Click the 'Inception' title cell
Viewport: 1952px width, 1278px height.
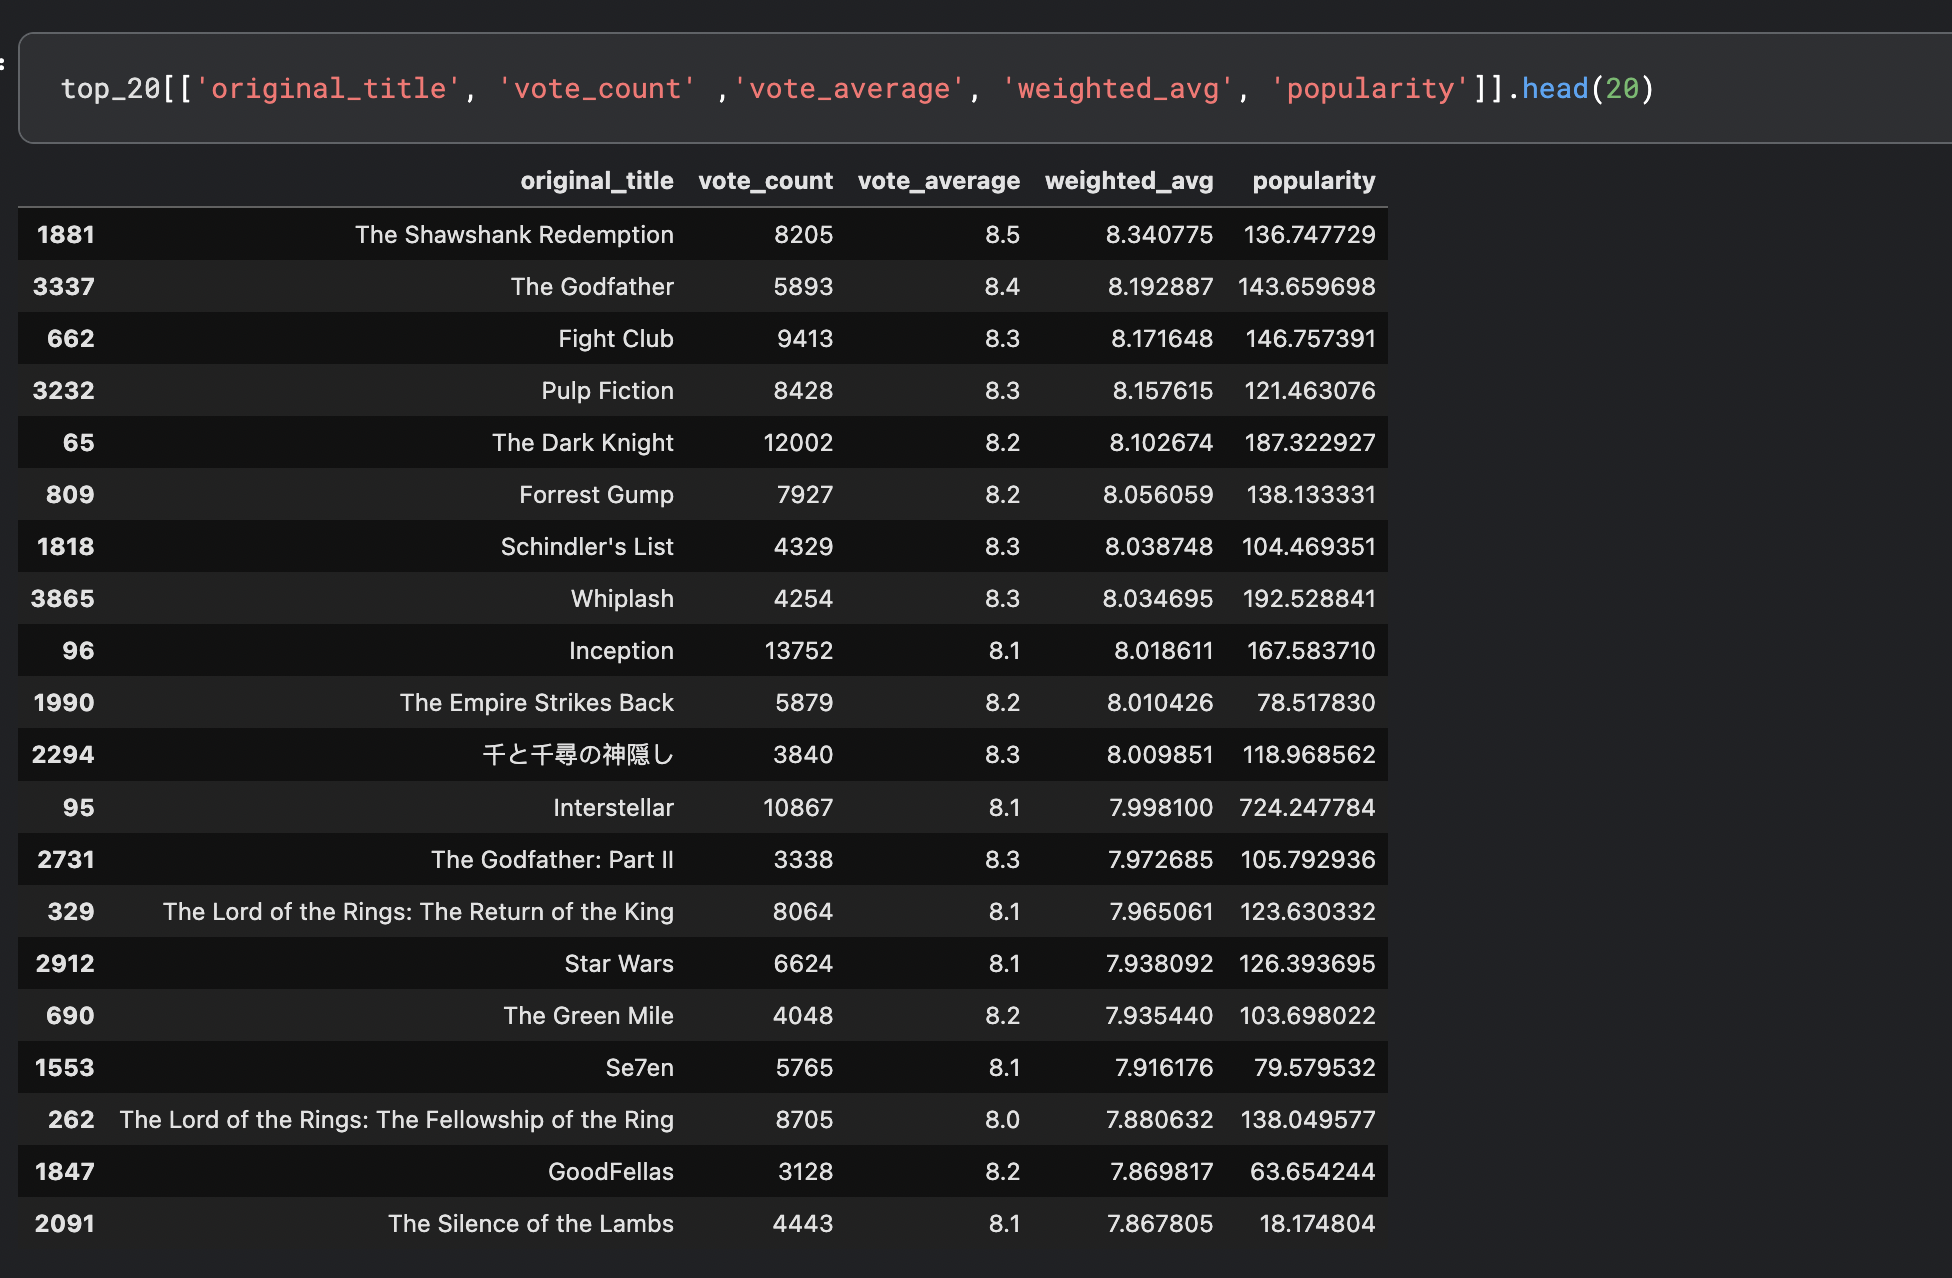click(x=621, y=651)
